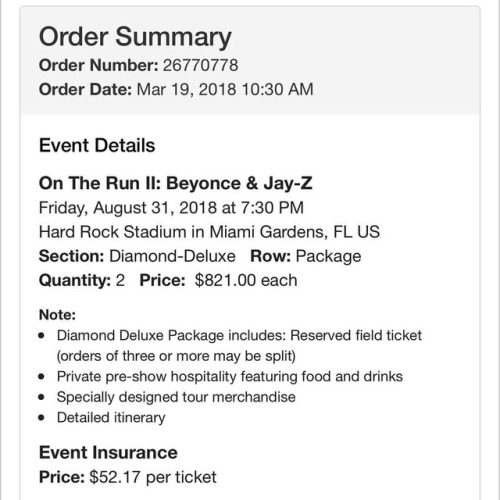Click the orders of three or more line

pyautogui.click(x=176, y=356)
